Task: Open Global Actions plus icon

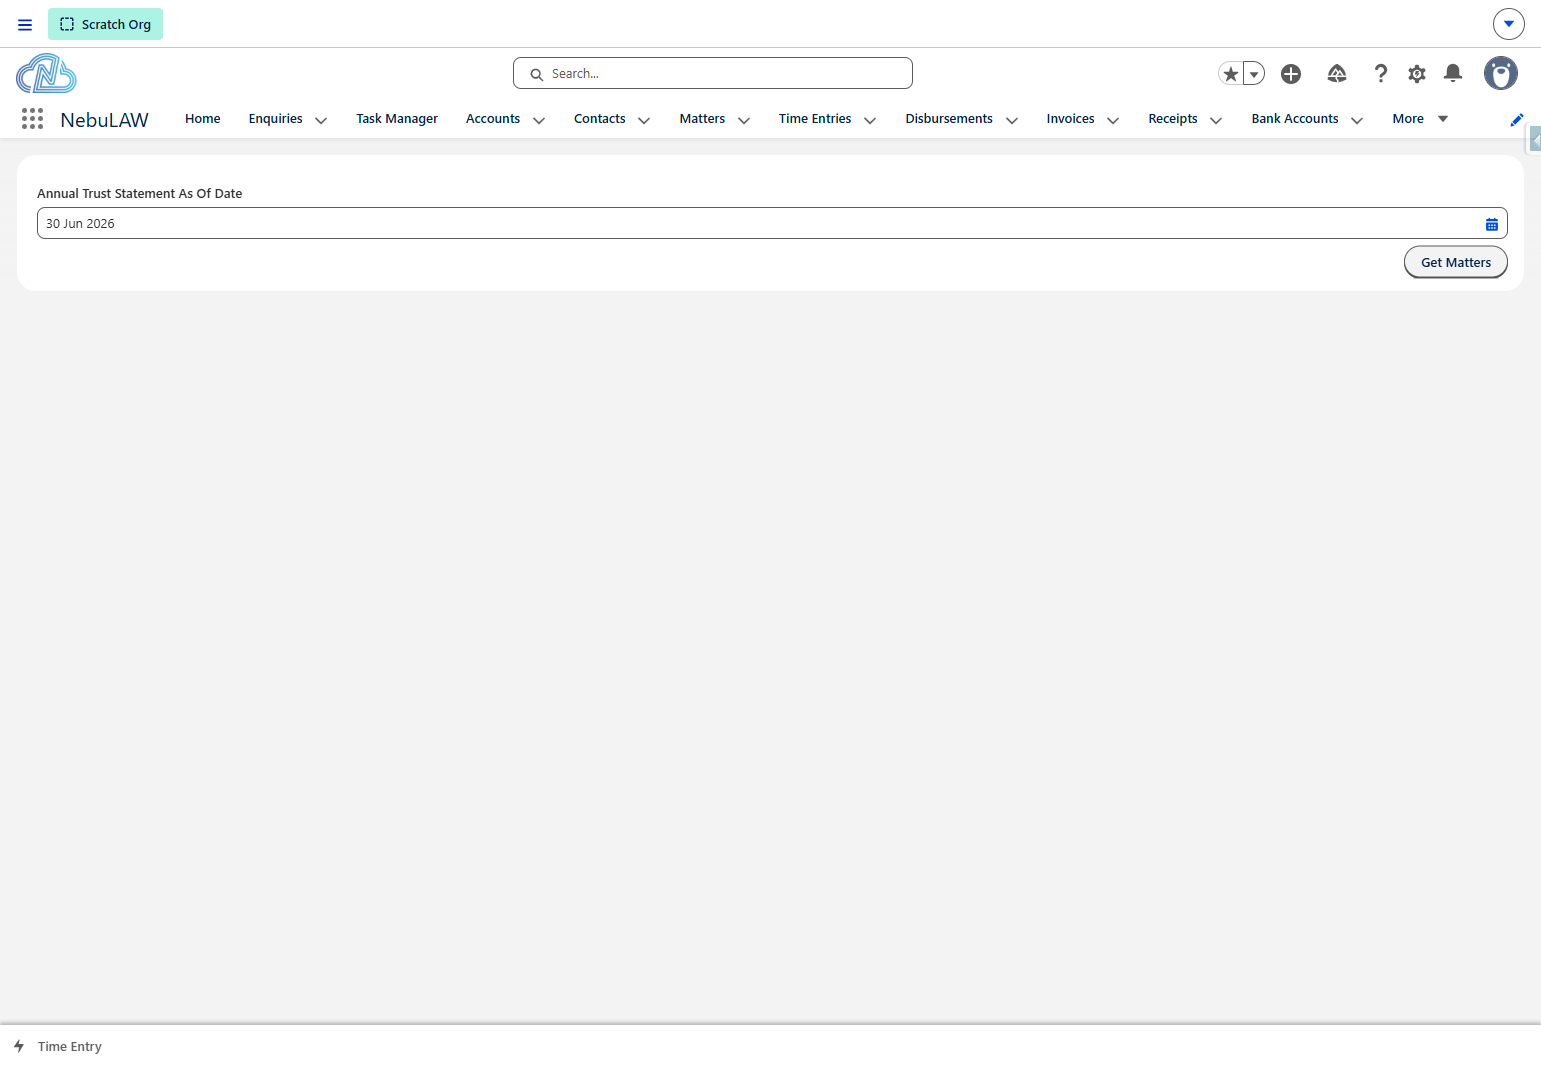Action: (1291, 74)
